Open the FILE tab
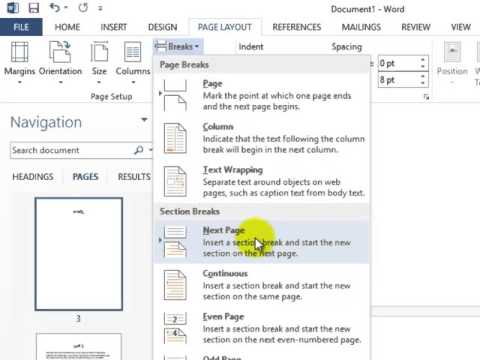Image resolution: width=480 pixels, height=360 pixels. pyautogui.click(x=21, y=27)
